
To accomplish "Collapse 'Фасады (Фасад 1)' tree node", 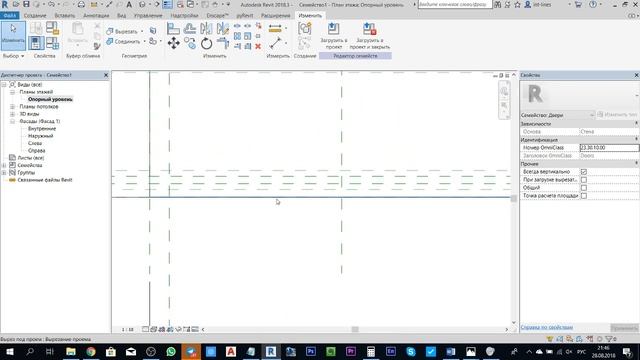I will tap(12, 121).
